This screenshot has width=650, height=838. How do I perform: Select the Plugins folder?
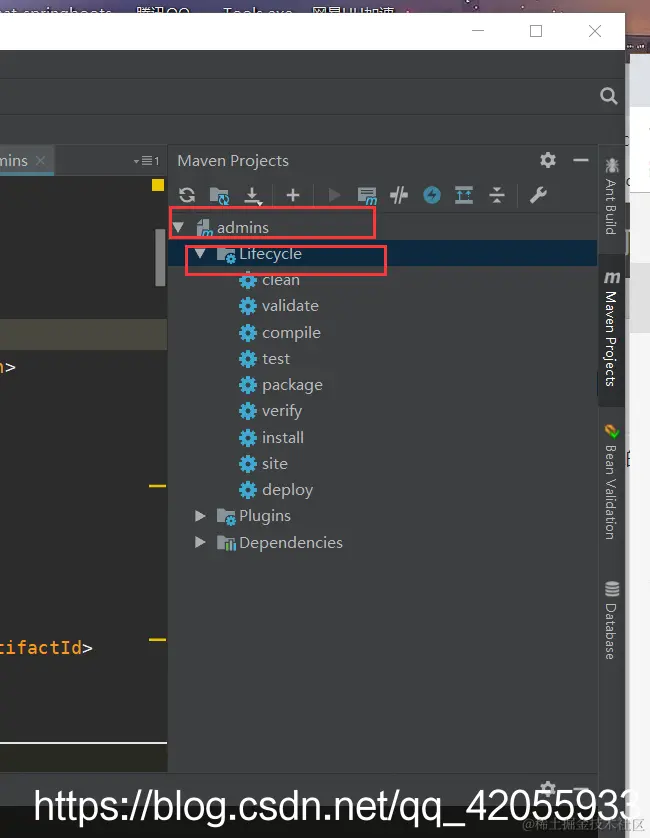click(265, 516)
